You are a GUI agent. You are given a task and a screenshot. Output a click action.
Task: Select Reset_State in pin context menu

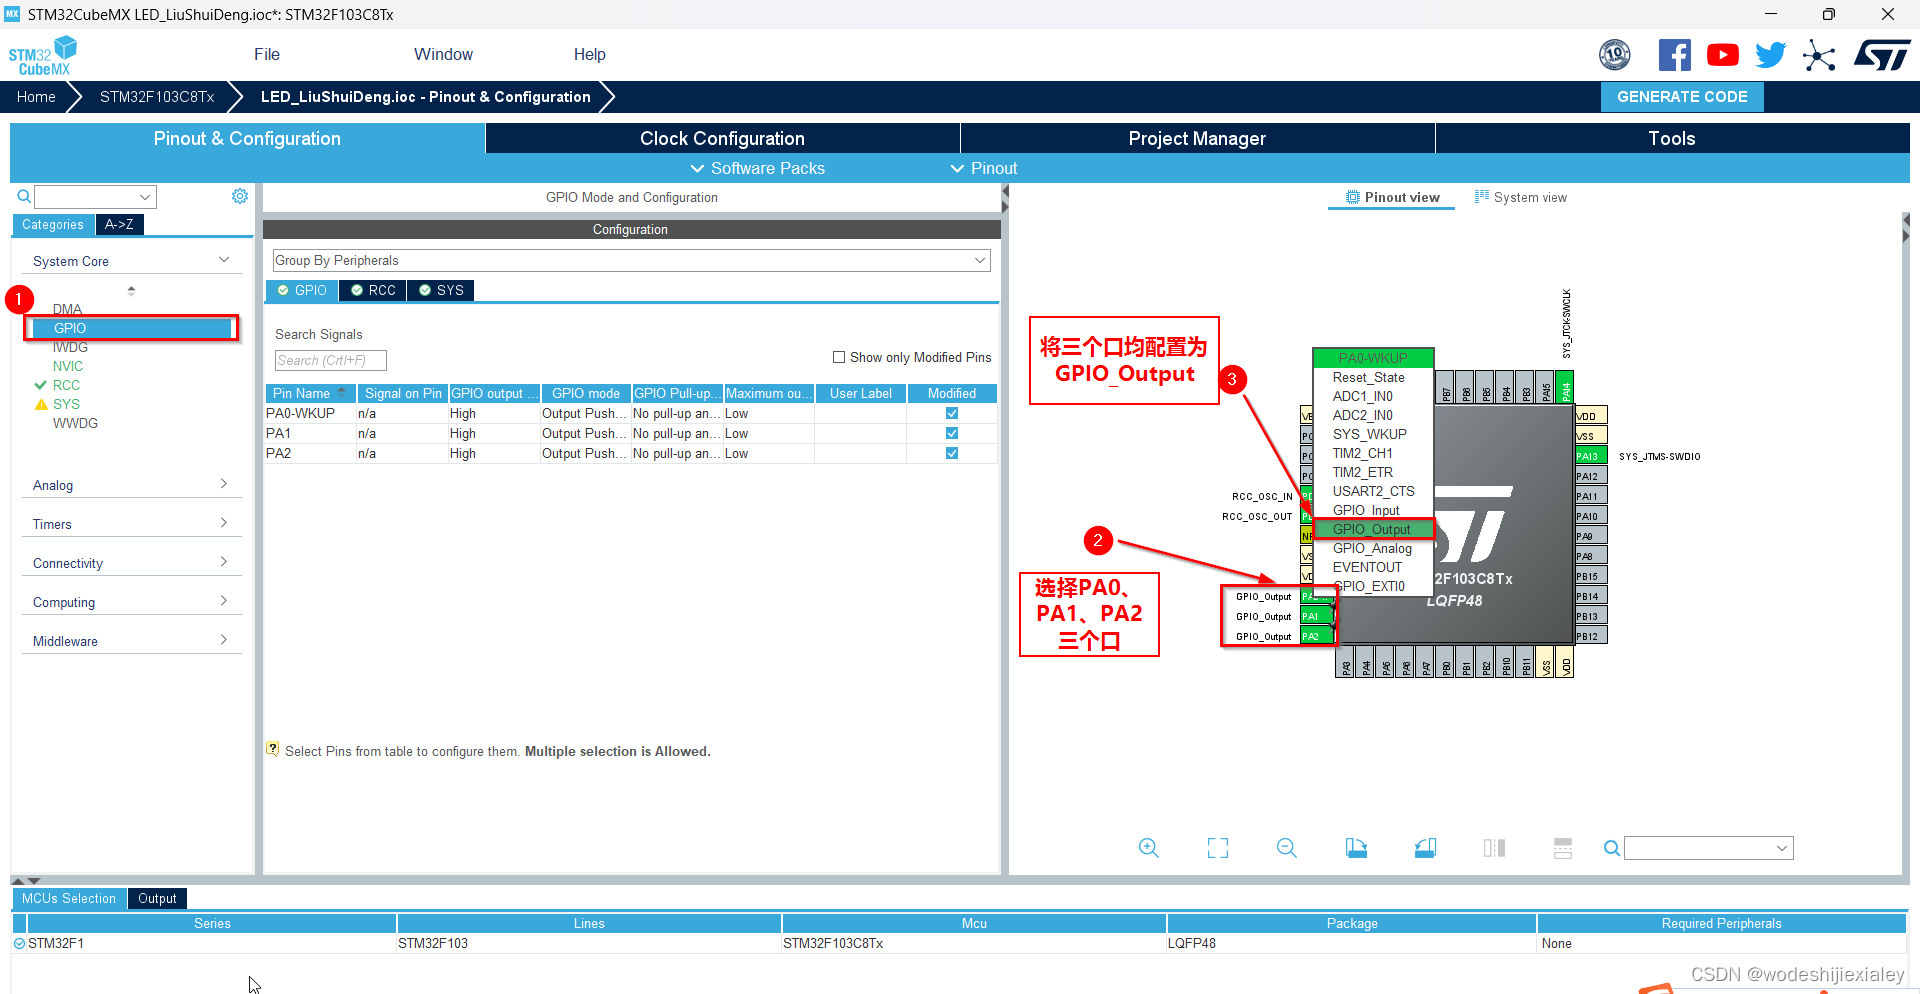(1373, 377)
